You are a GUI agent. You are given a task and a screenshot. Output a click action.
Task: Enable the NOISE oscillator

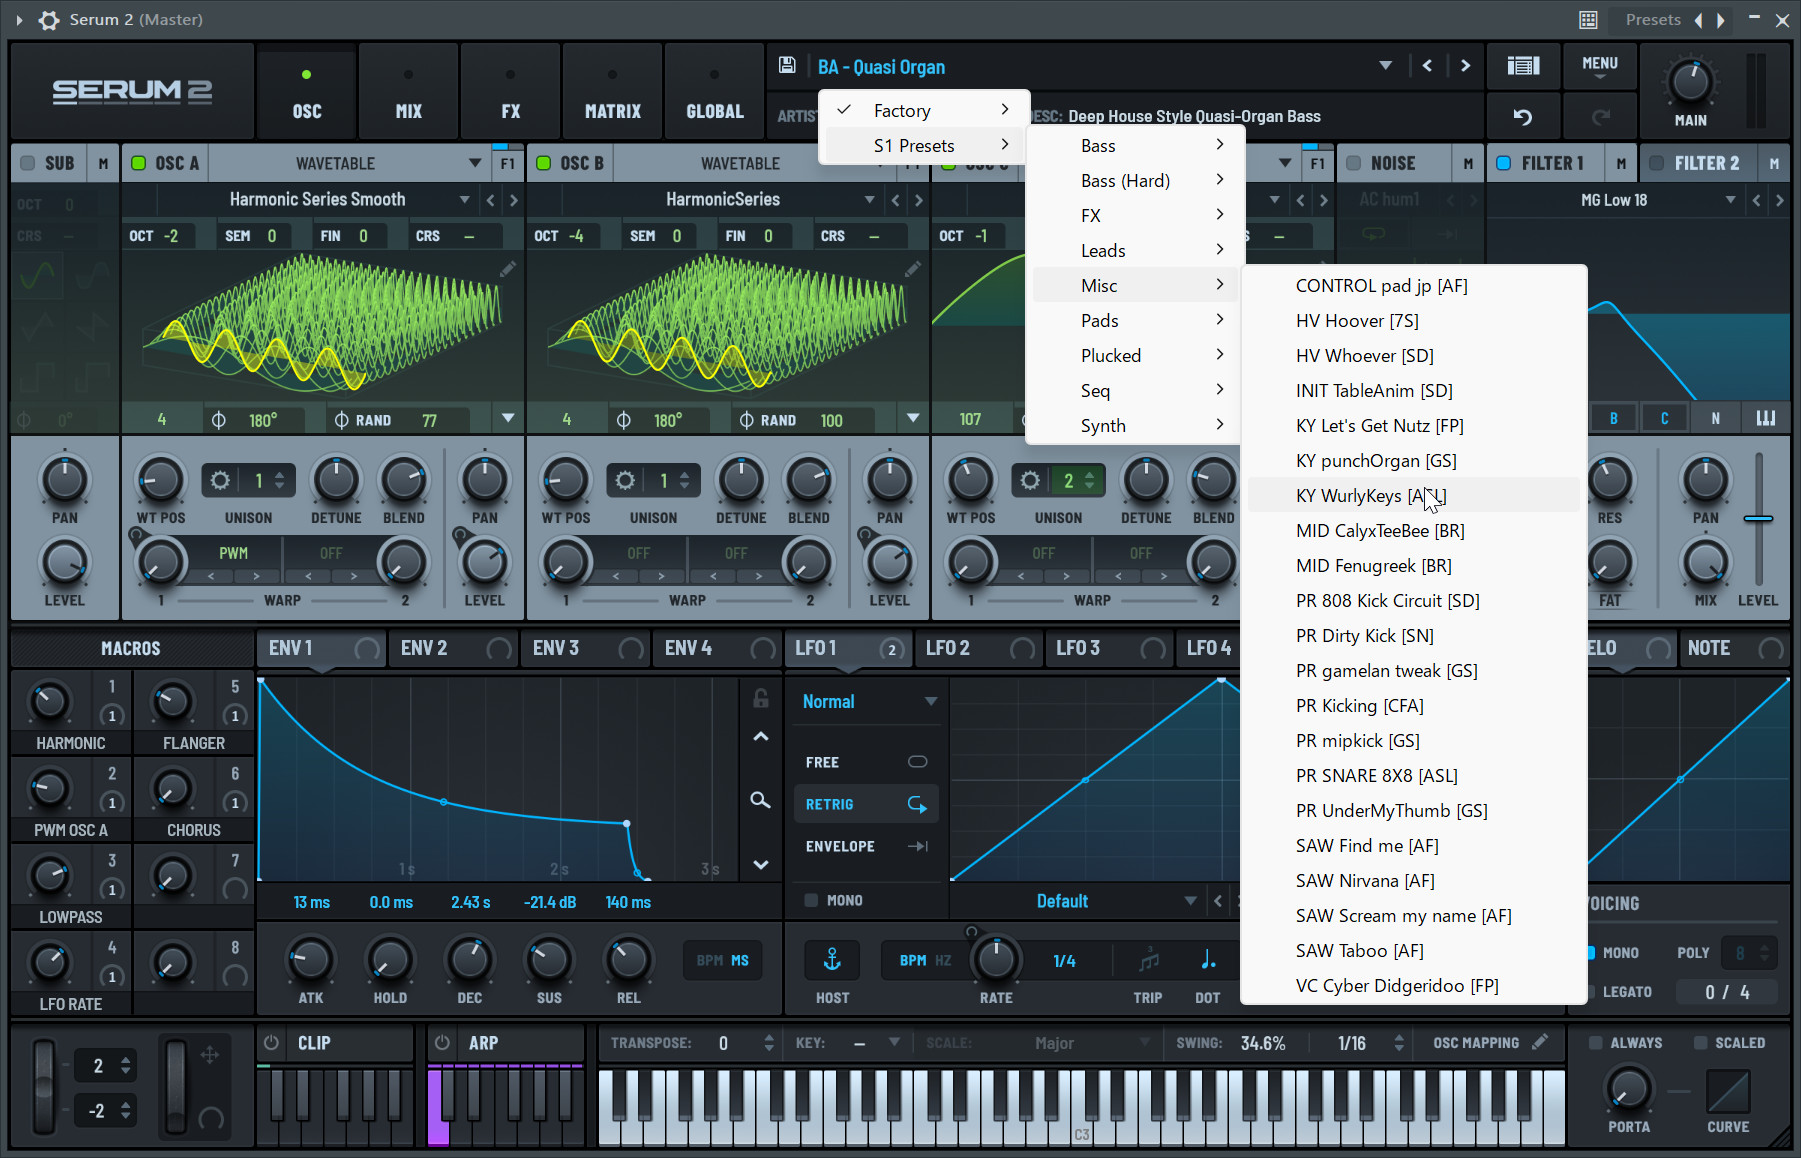(1354, 163)
